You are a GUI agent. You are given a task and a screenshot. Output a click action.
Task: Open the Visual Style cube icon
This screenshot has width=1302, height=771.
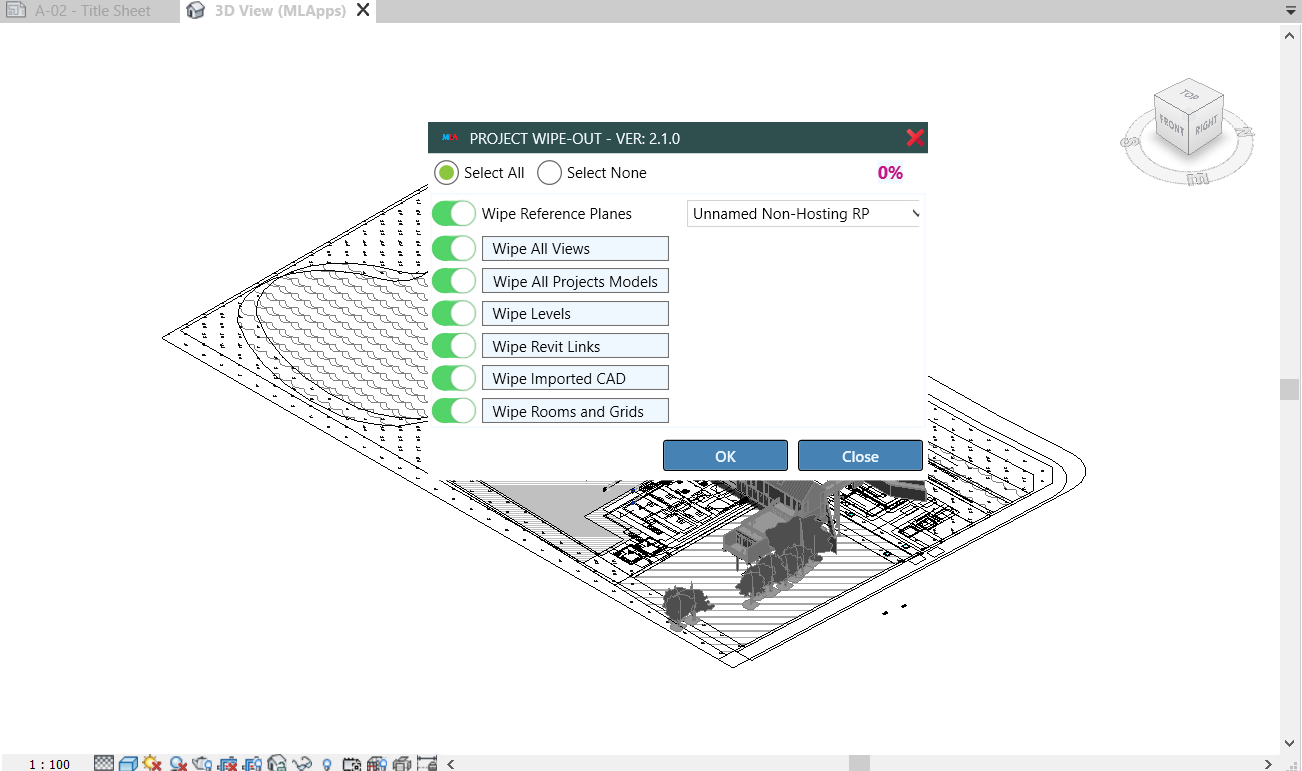[x=128, y=764]
